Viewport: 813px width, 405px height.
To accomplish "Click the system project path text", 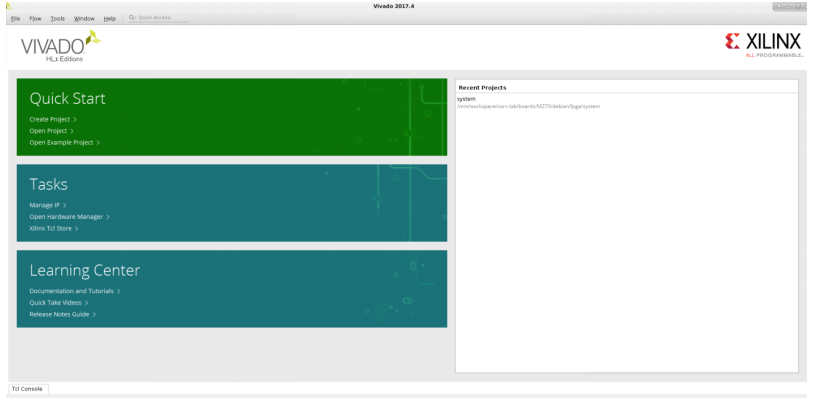I will click(x=528, y=106).
